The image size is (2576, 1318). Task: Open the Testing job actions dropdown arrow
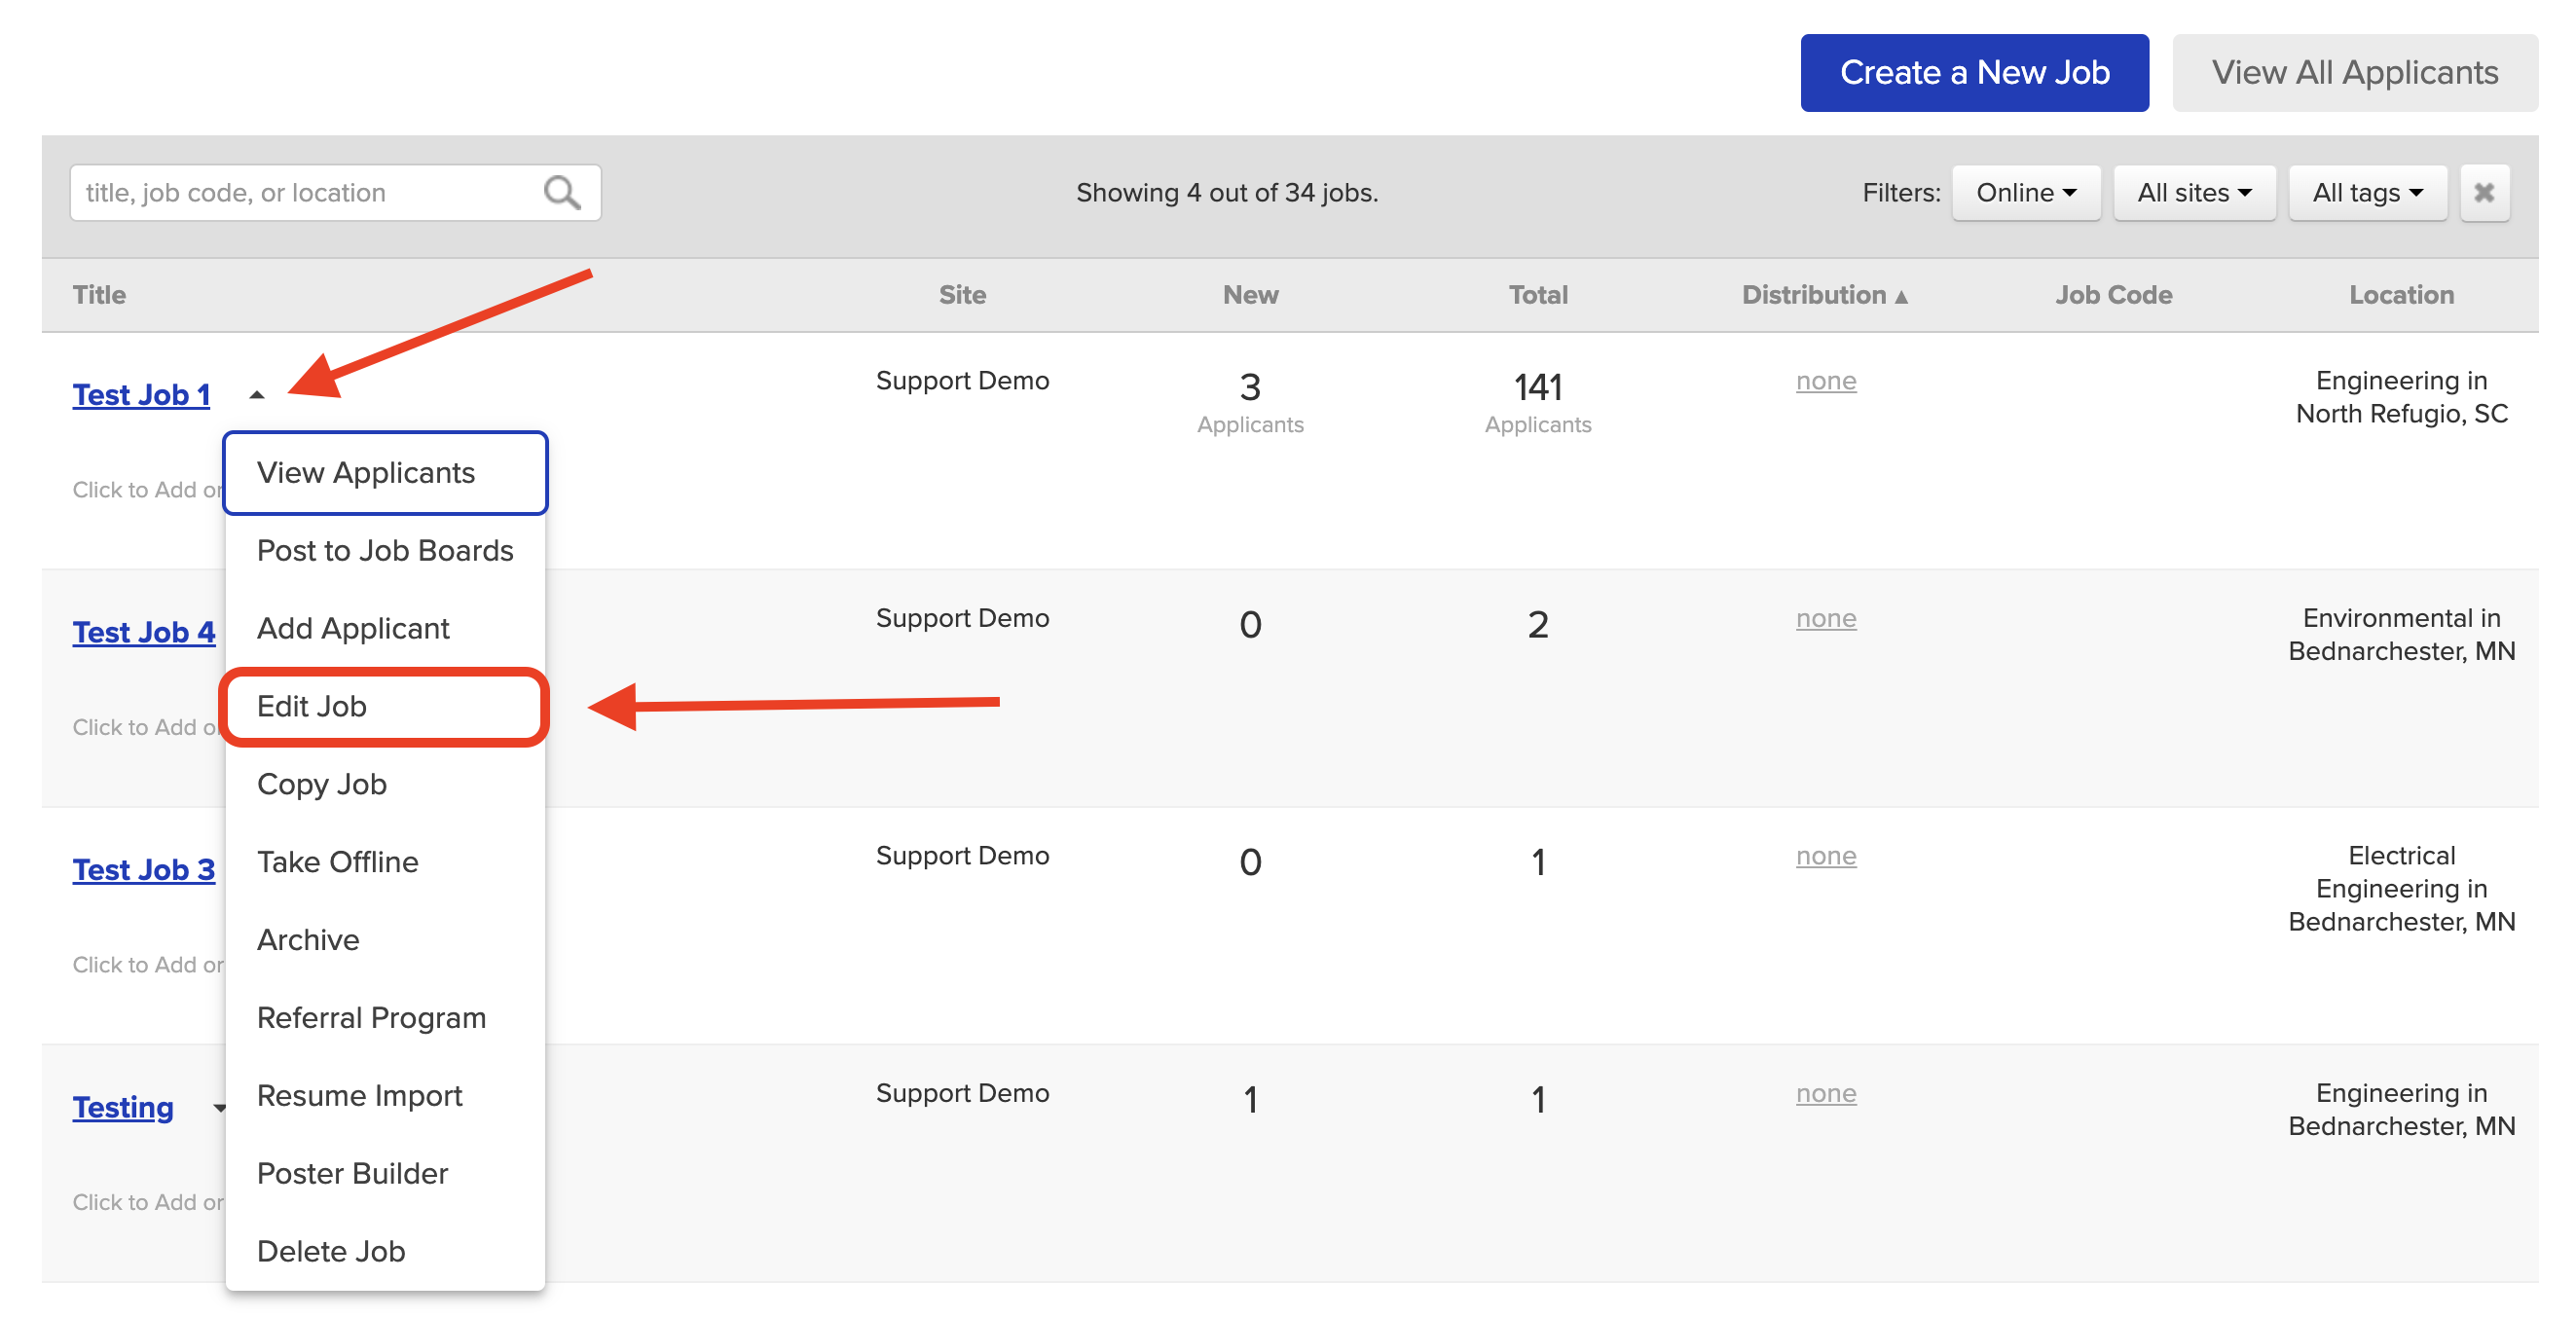coord(221,1108)
